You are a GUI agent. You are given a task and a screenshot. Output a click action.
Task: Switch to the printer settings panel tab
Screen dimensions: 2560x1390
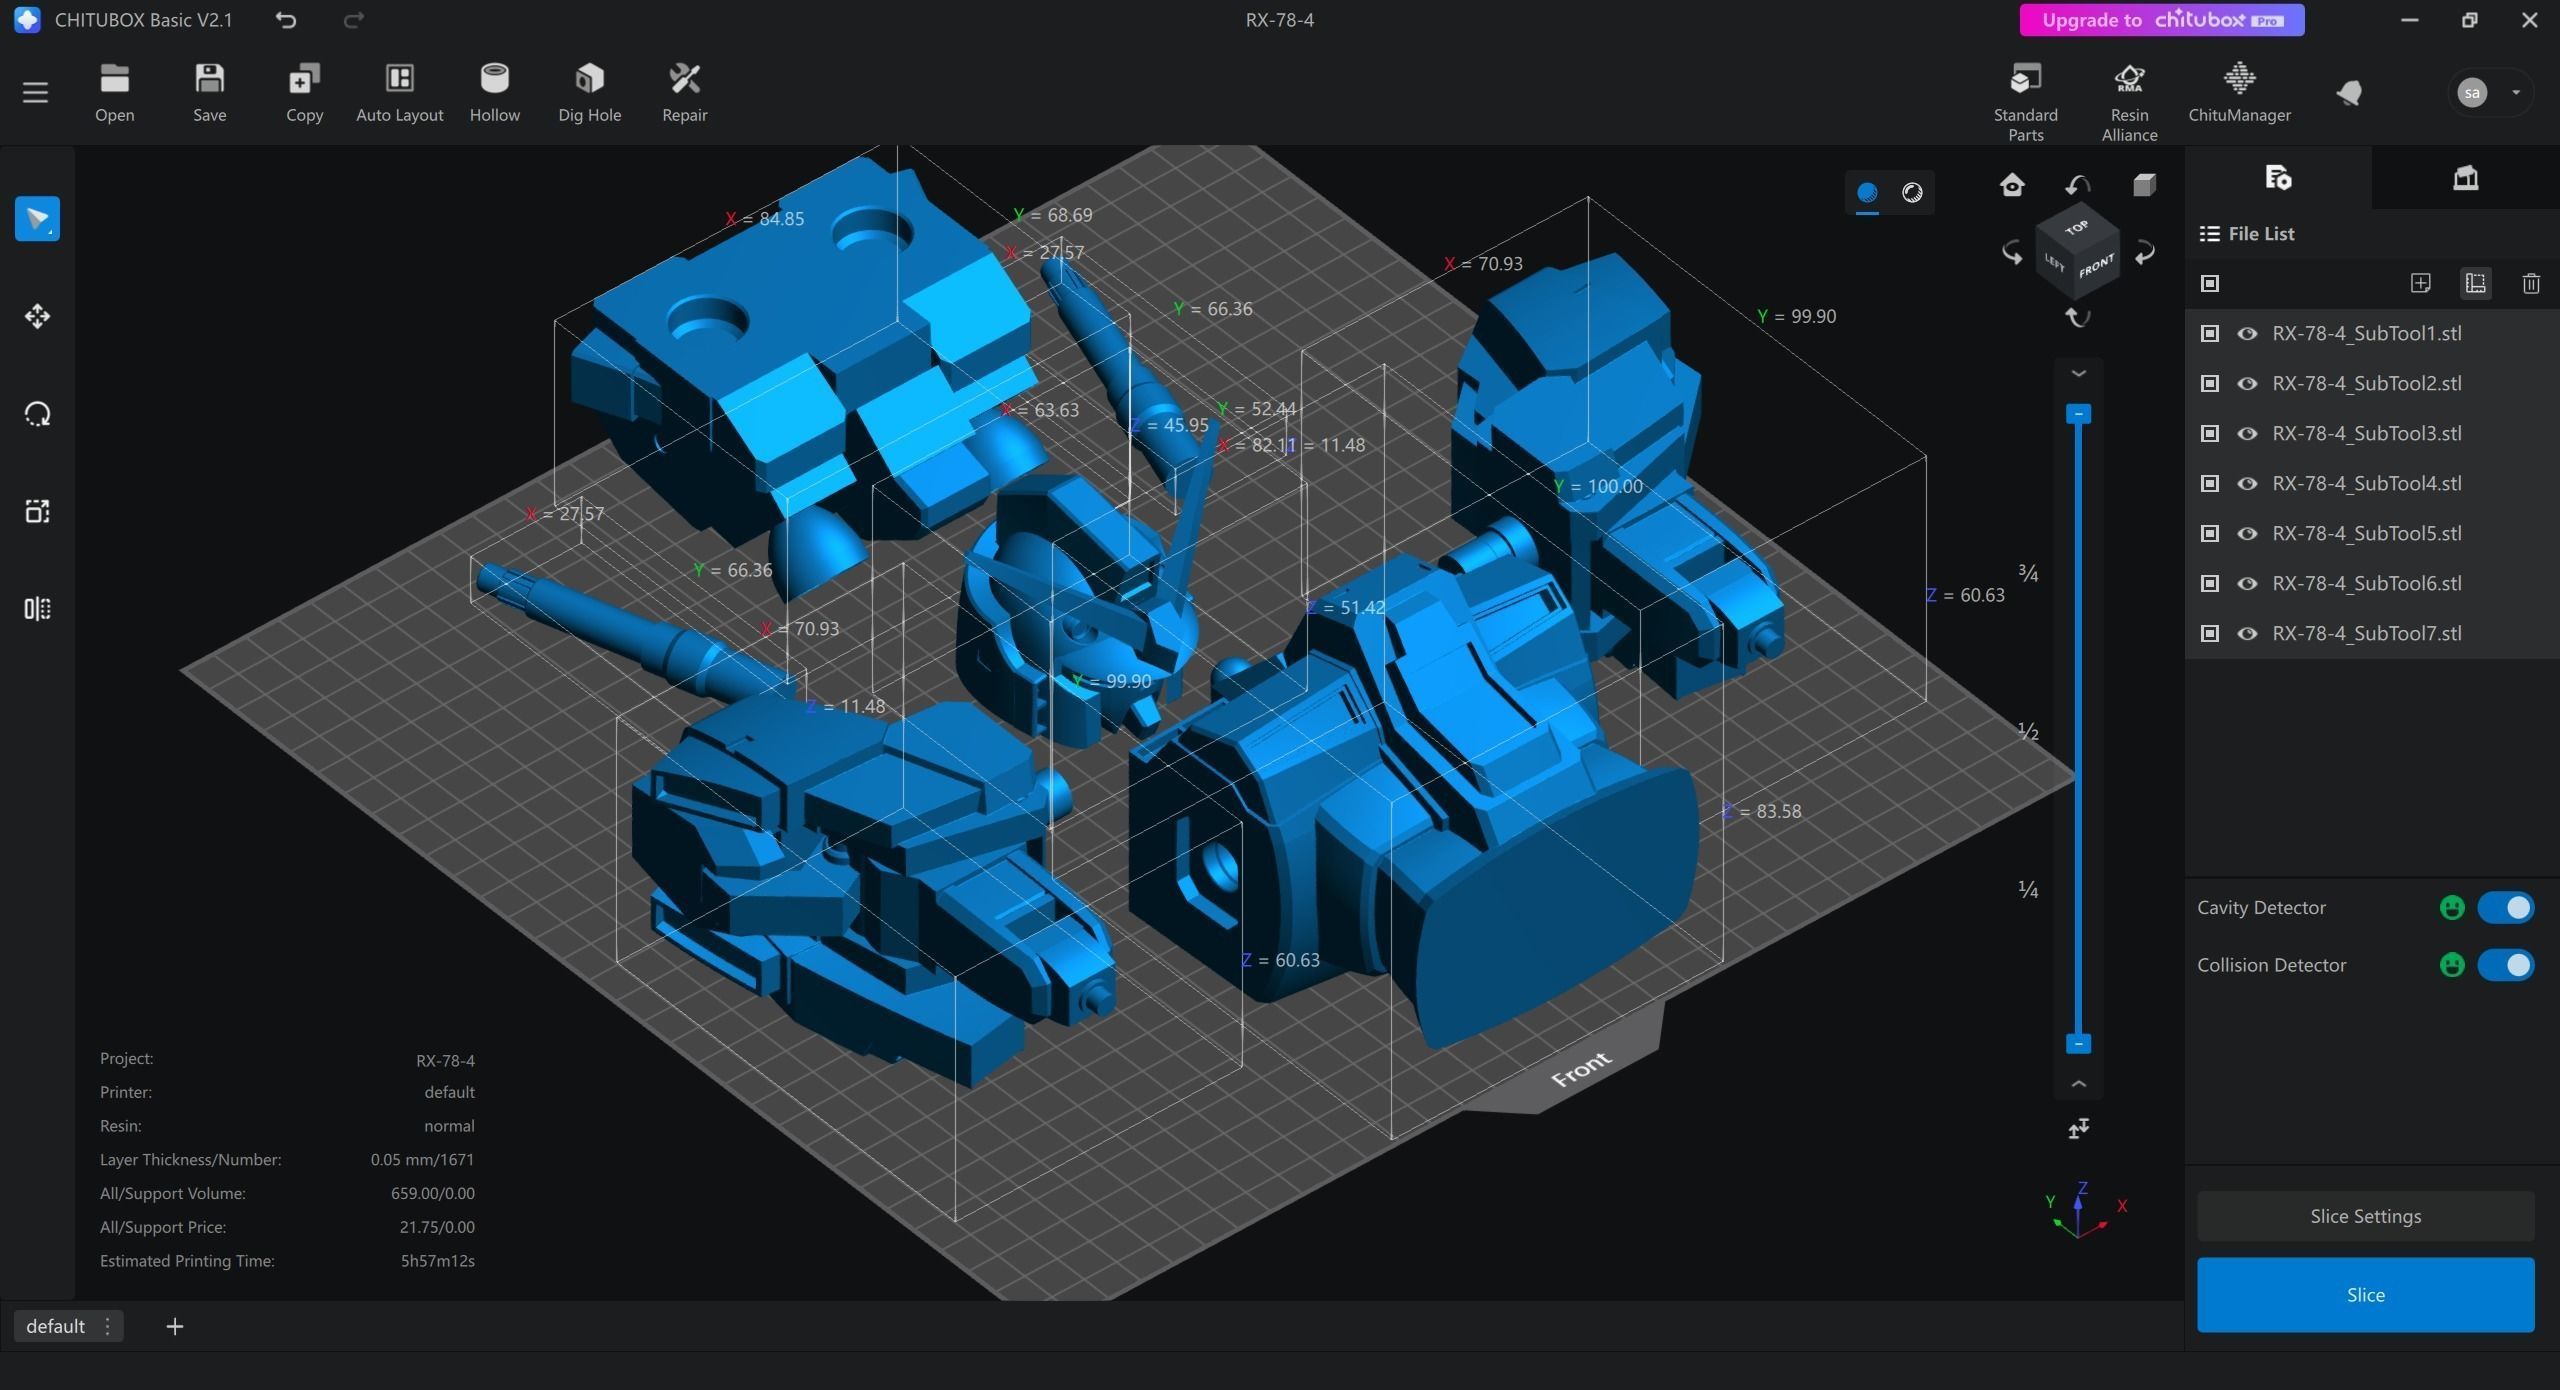coord(2465,179)
